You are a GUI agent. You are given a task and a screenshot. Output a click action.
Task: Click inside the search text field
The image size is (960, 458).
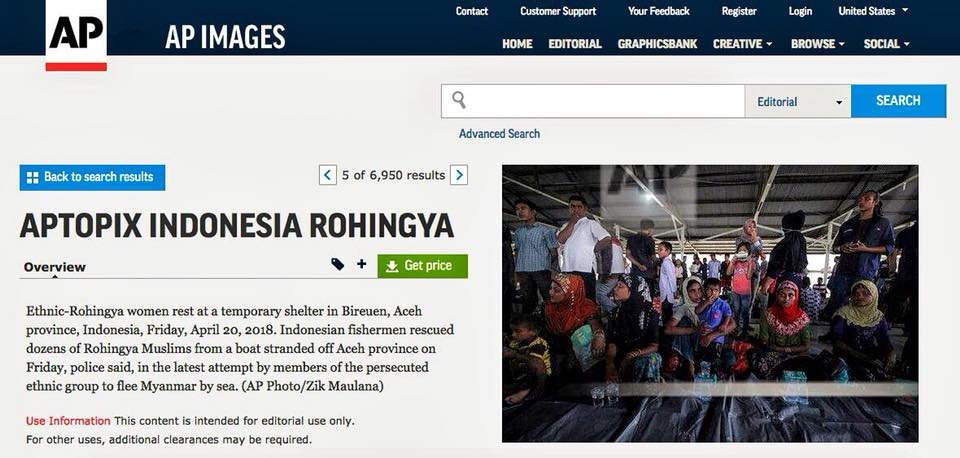(x=606, y=101)
